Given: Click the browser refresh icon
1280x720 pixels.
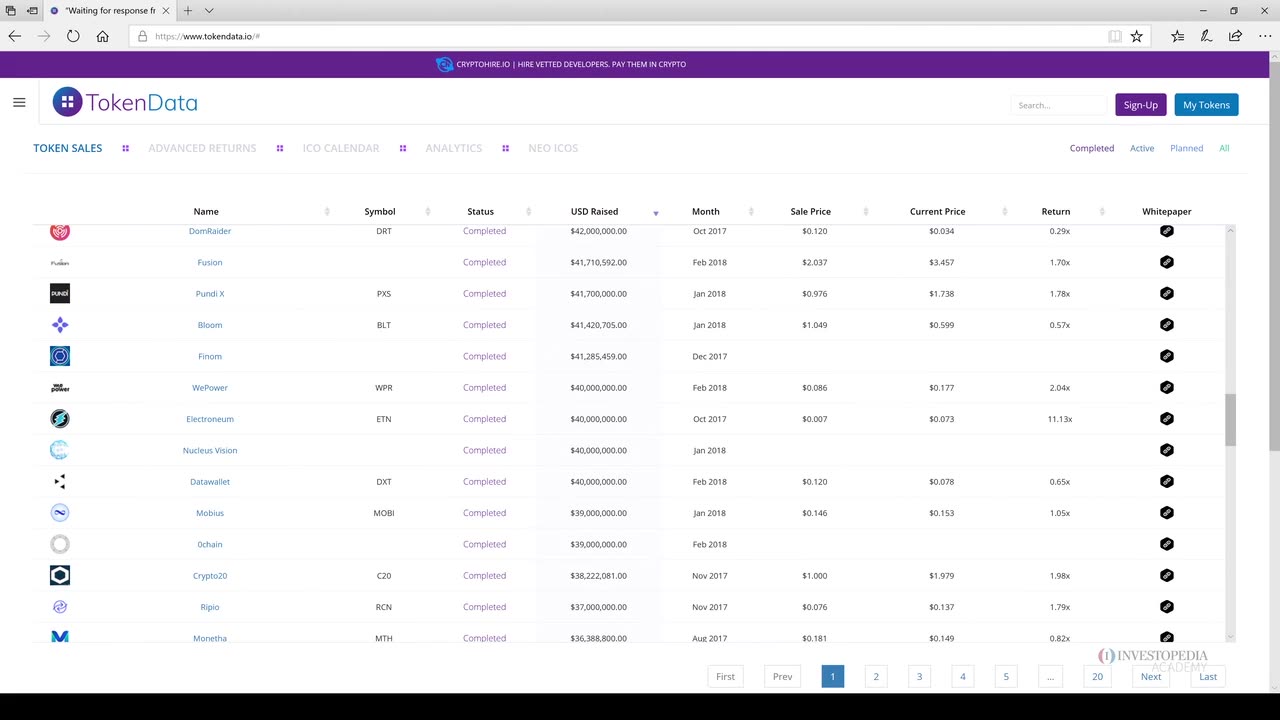Looking at the screenshot, I should (x=73, y=36).
